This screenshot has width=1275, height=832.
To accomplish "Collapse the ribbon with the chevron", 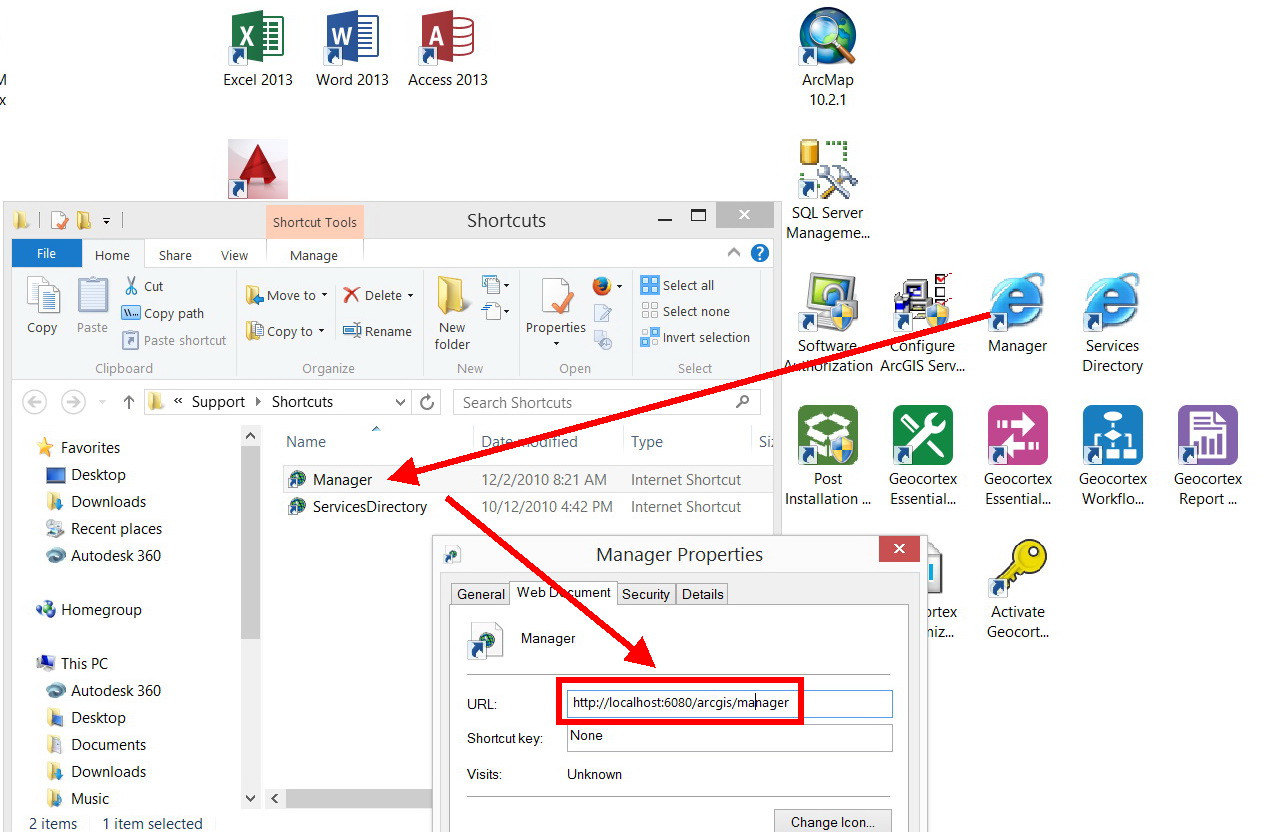I will click(x=734, y=253).
